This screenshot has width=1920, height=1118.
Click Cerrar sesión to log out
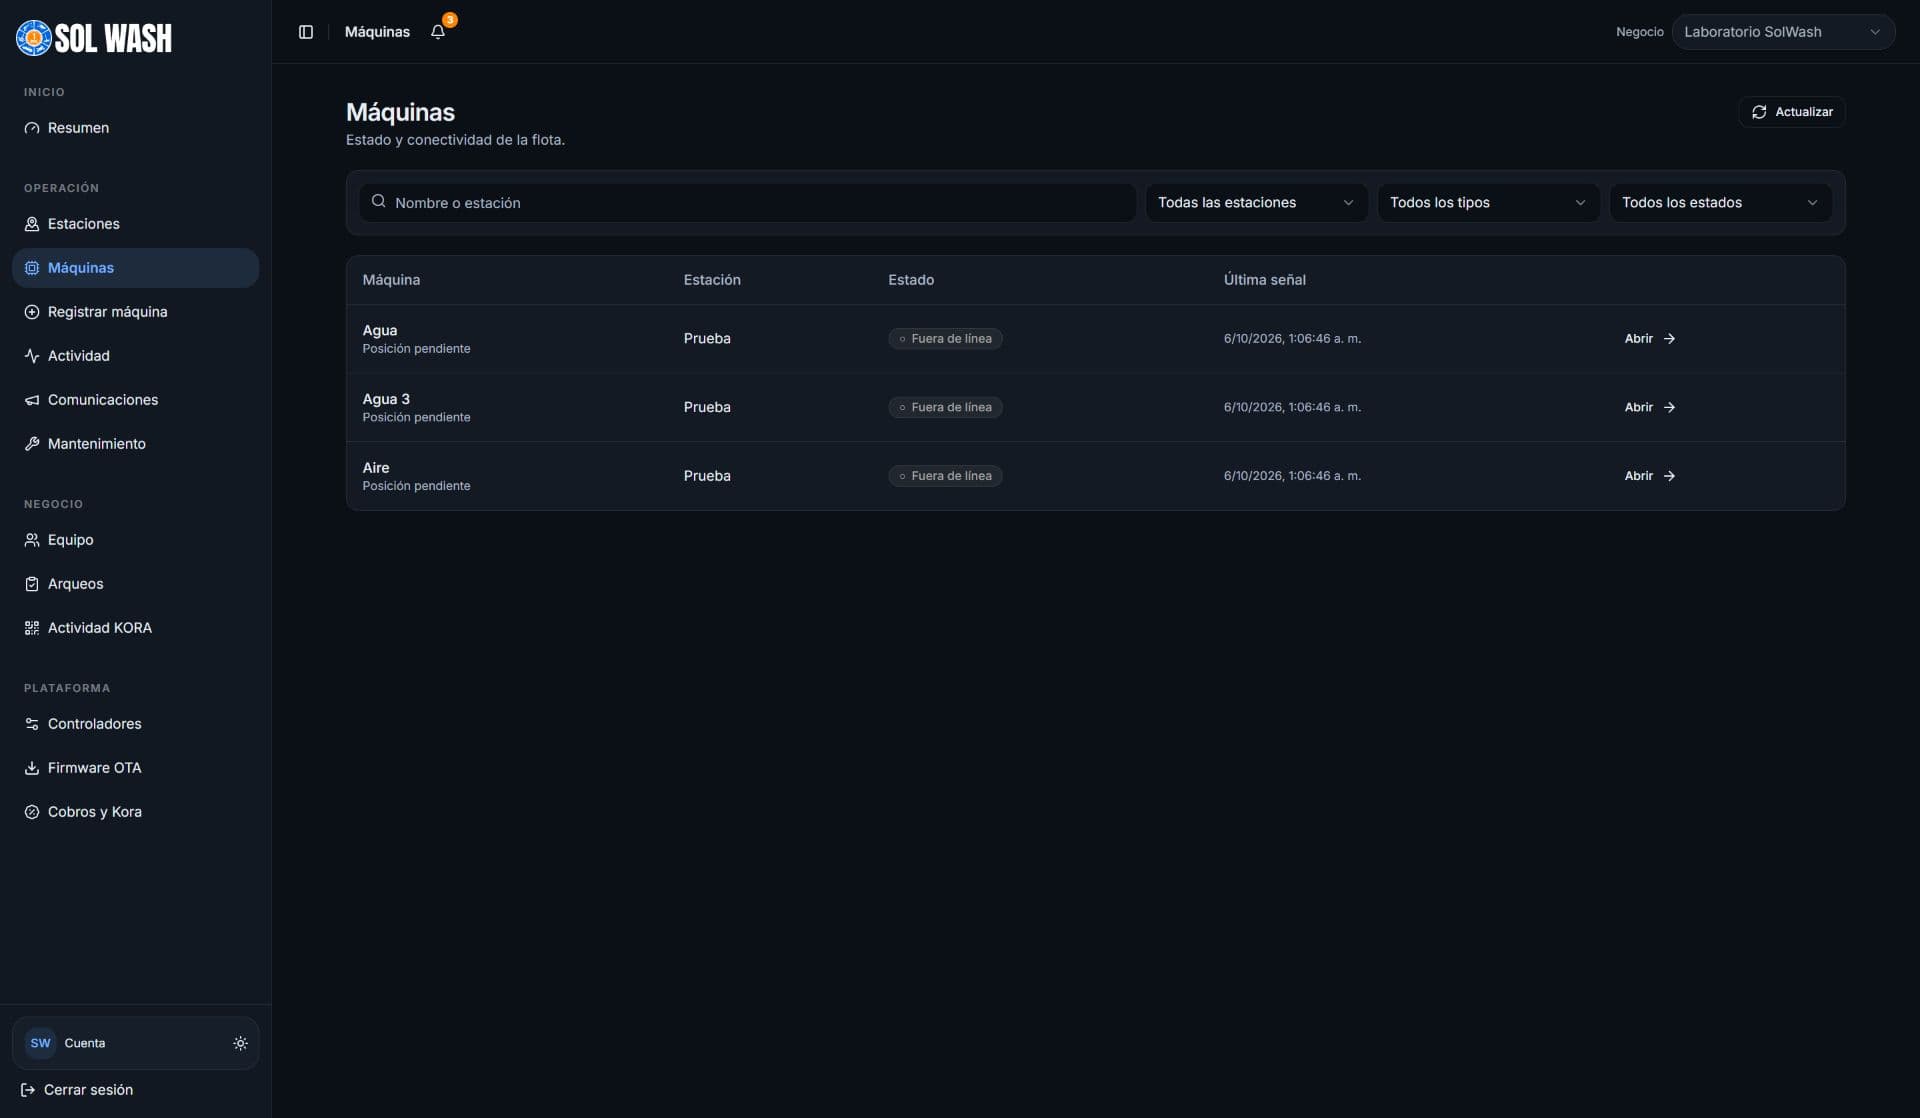pyautogui.click(x=77, y=1090)
